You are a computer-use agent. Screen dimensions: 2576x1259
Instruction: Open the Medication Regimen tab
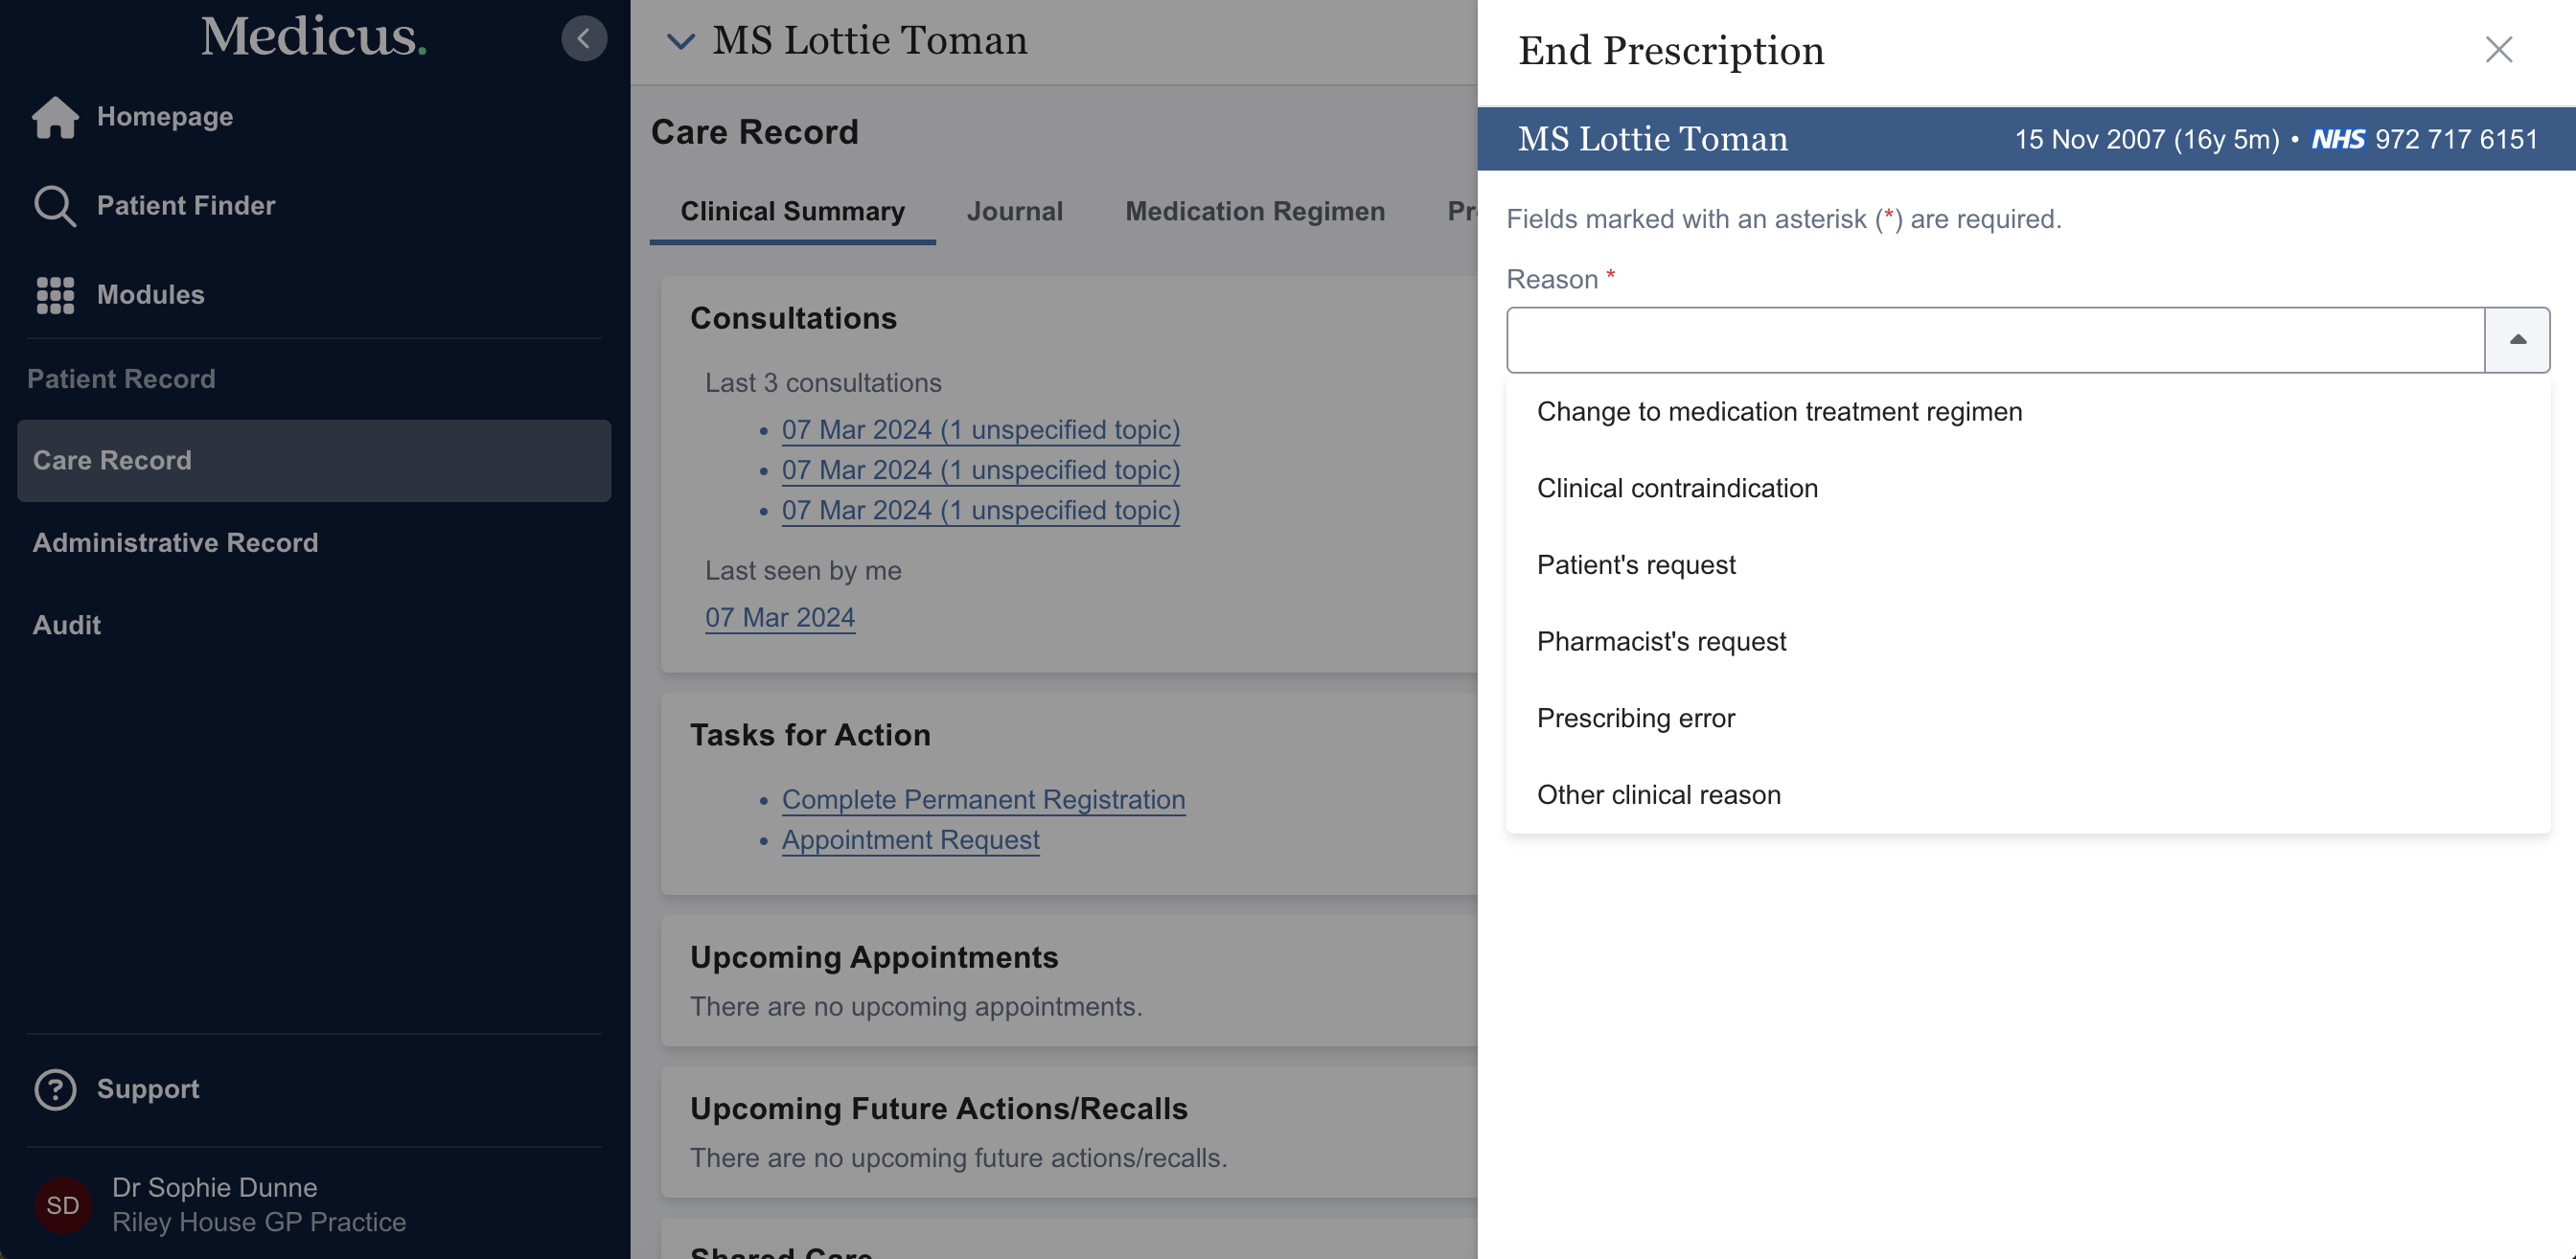coord(1254,212)
